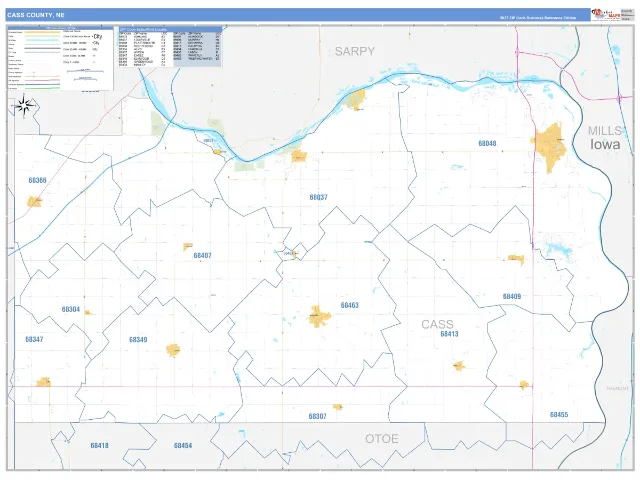Click the SARPY county label
This screenshot has width=640, height=480.
click(355, 51)
